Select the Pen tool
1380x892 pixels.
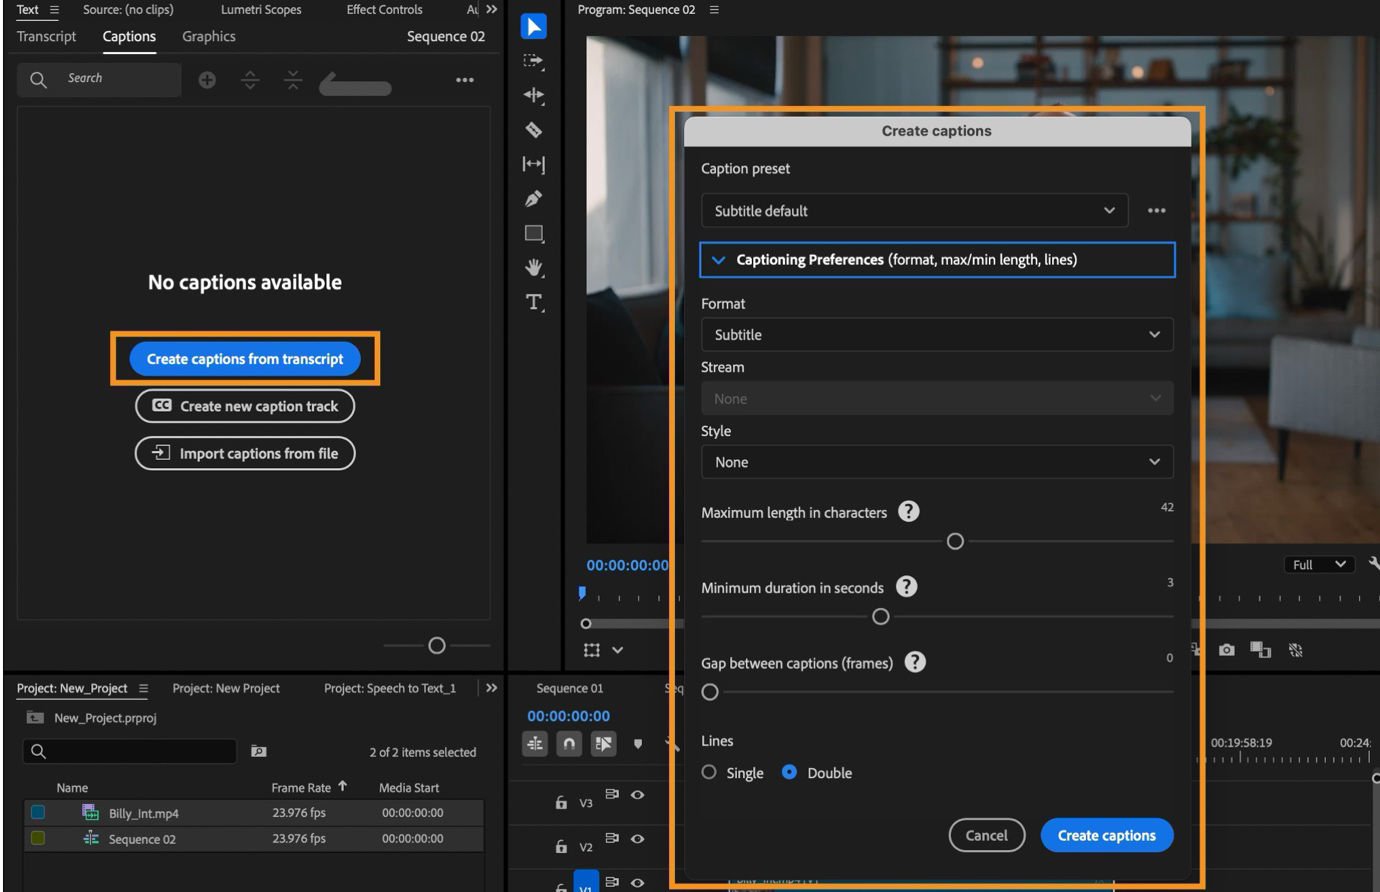pyautogui.click(x=533, y=199)
